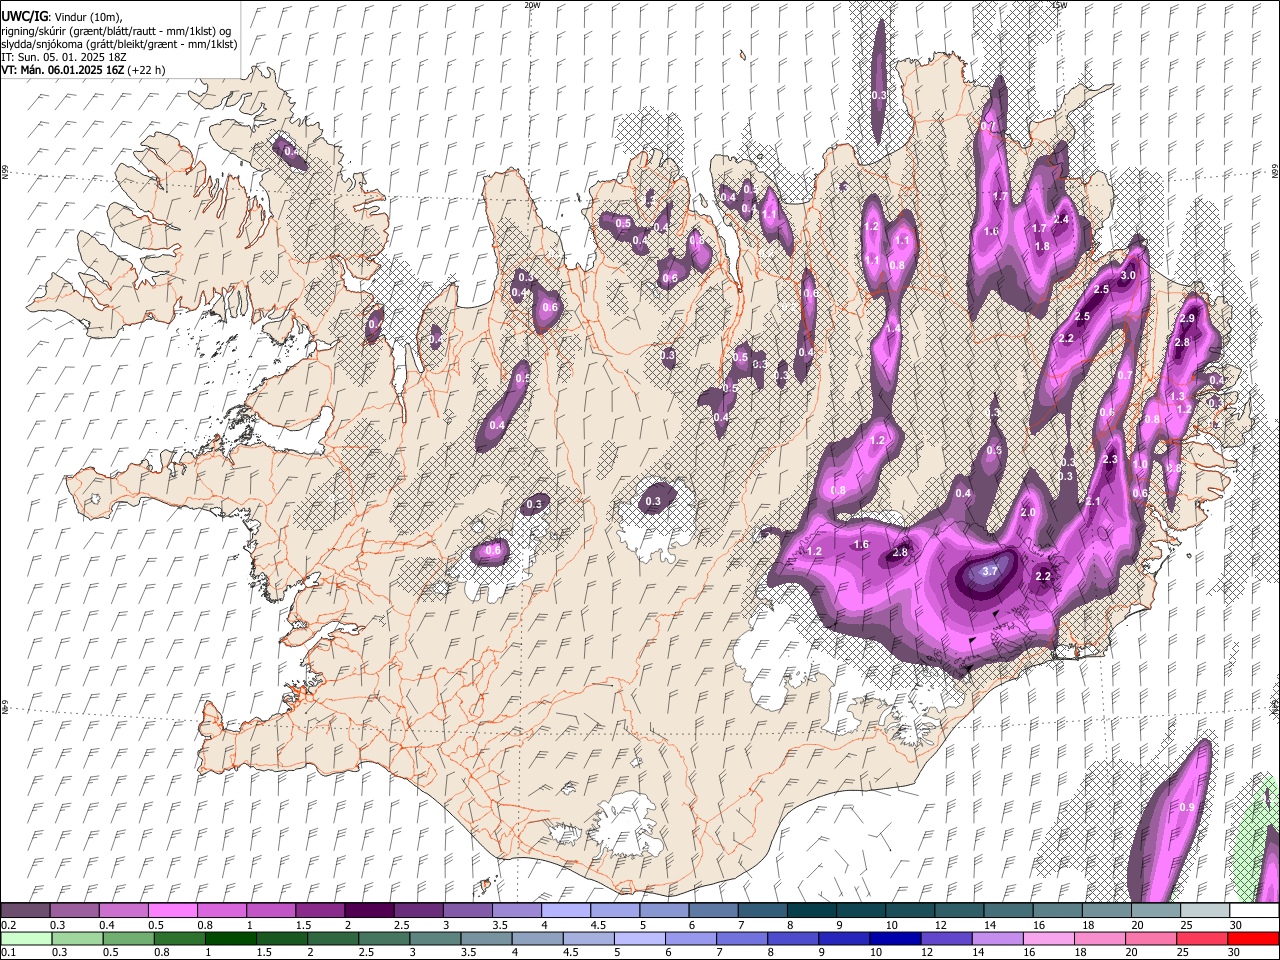The height and width of the screenshot is (960, 1280).
Task: Select the light lavender swatch labeled 4 in purple row
Action: 566,911
